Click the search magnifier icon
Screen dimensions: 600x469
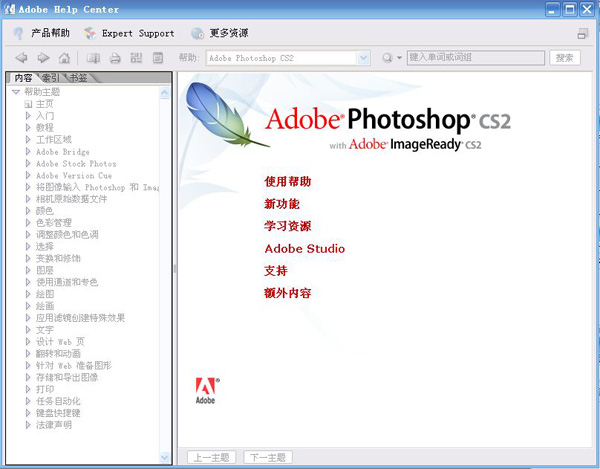[x=387, y=58]
